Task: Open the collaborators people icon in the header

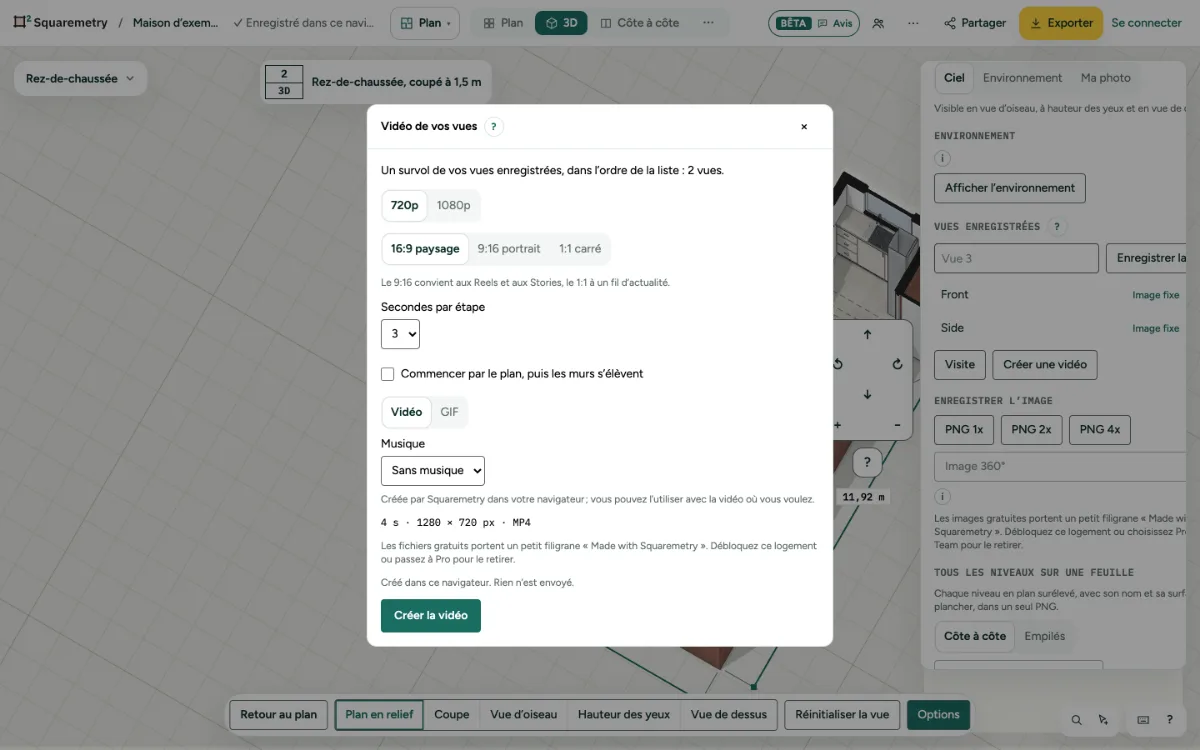Action: click(878, 23)
